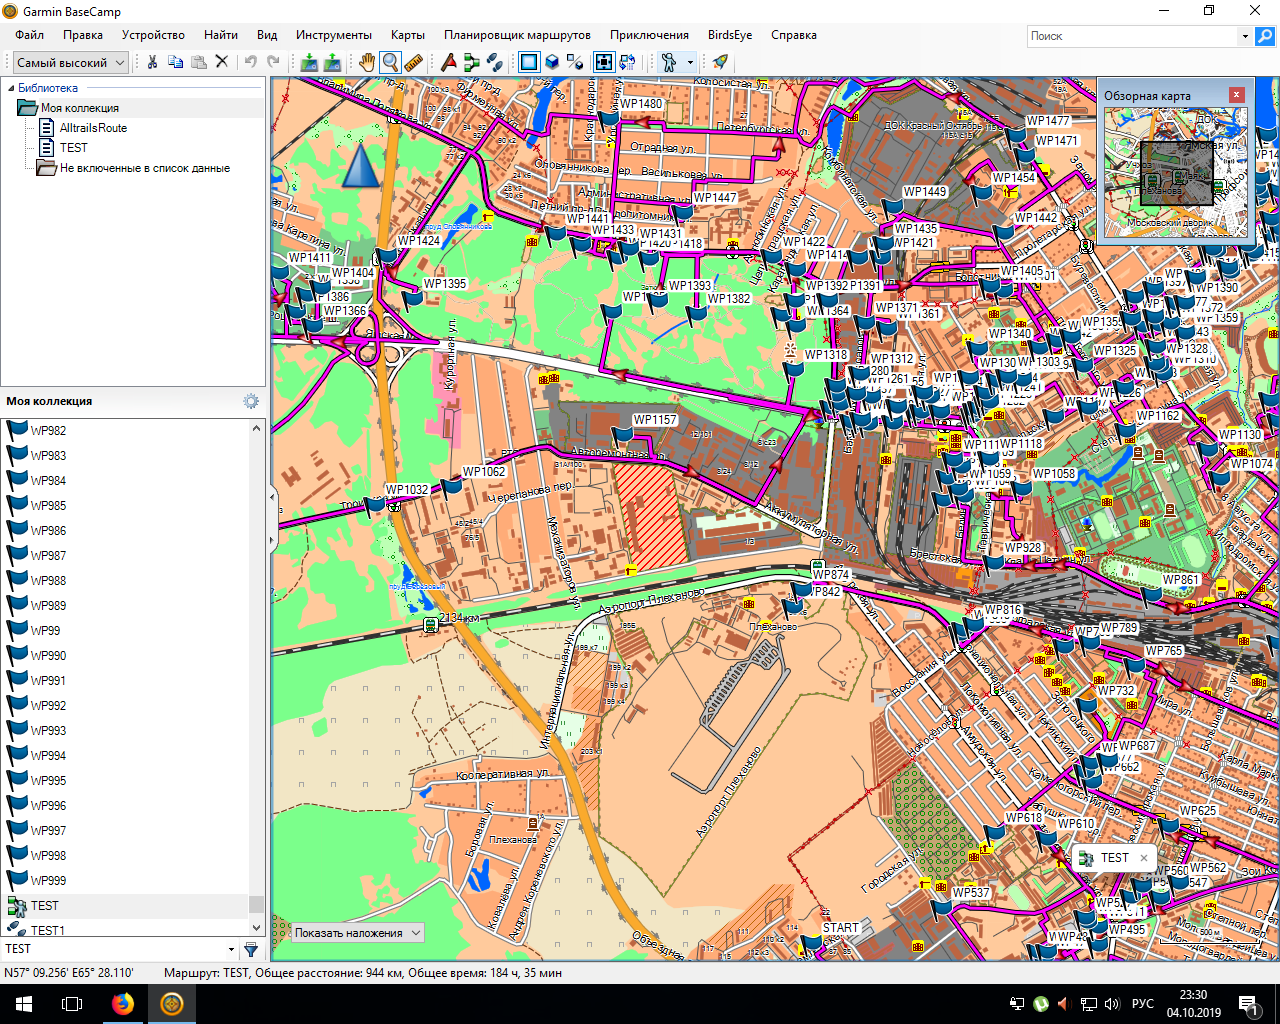1280x1024 pixels.
Task: Close the Обзорная карта overview panel
Action: tap(1237, 95)
